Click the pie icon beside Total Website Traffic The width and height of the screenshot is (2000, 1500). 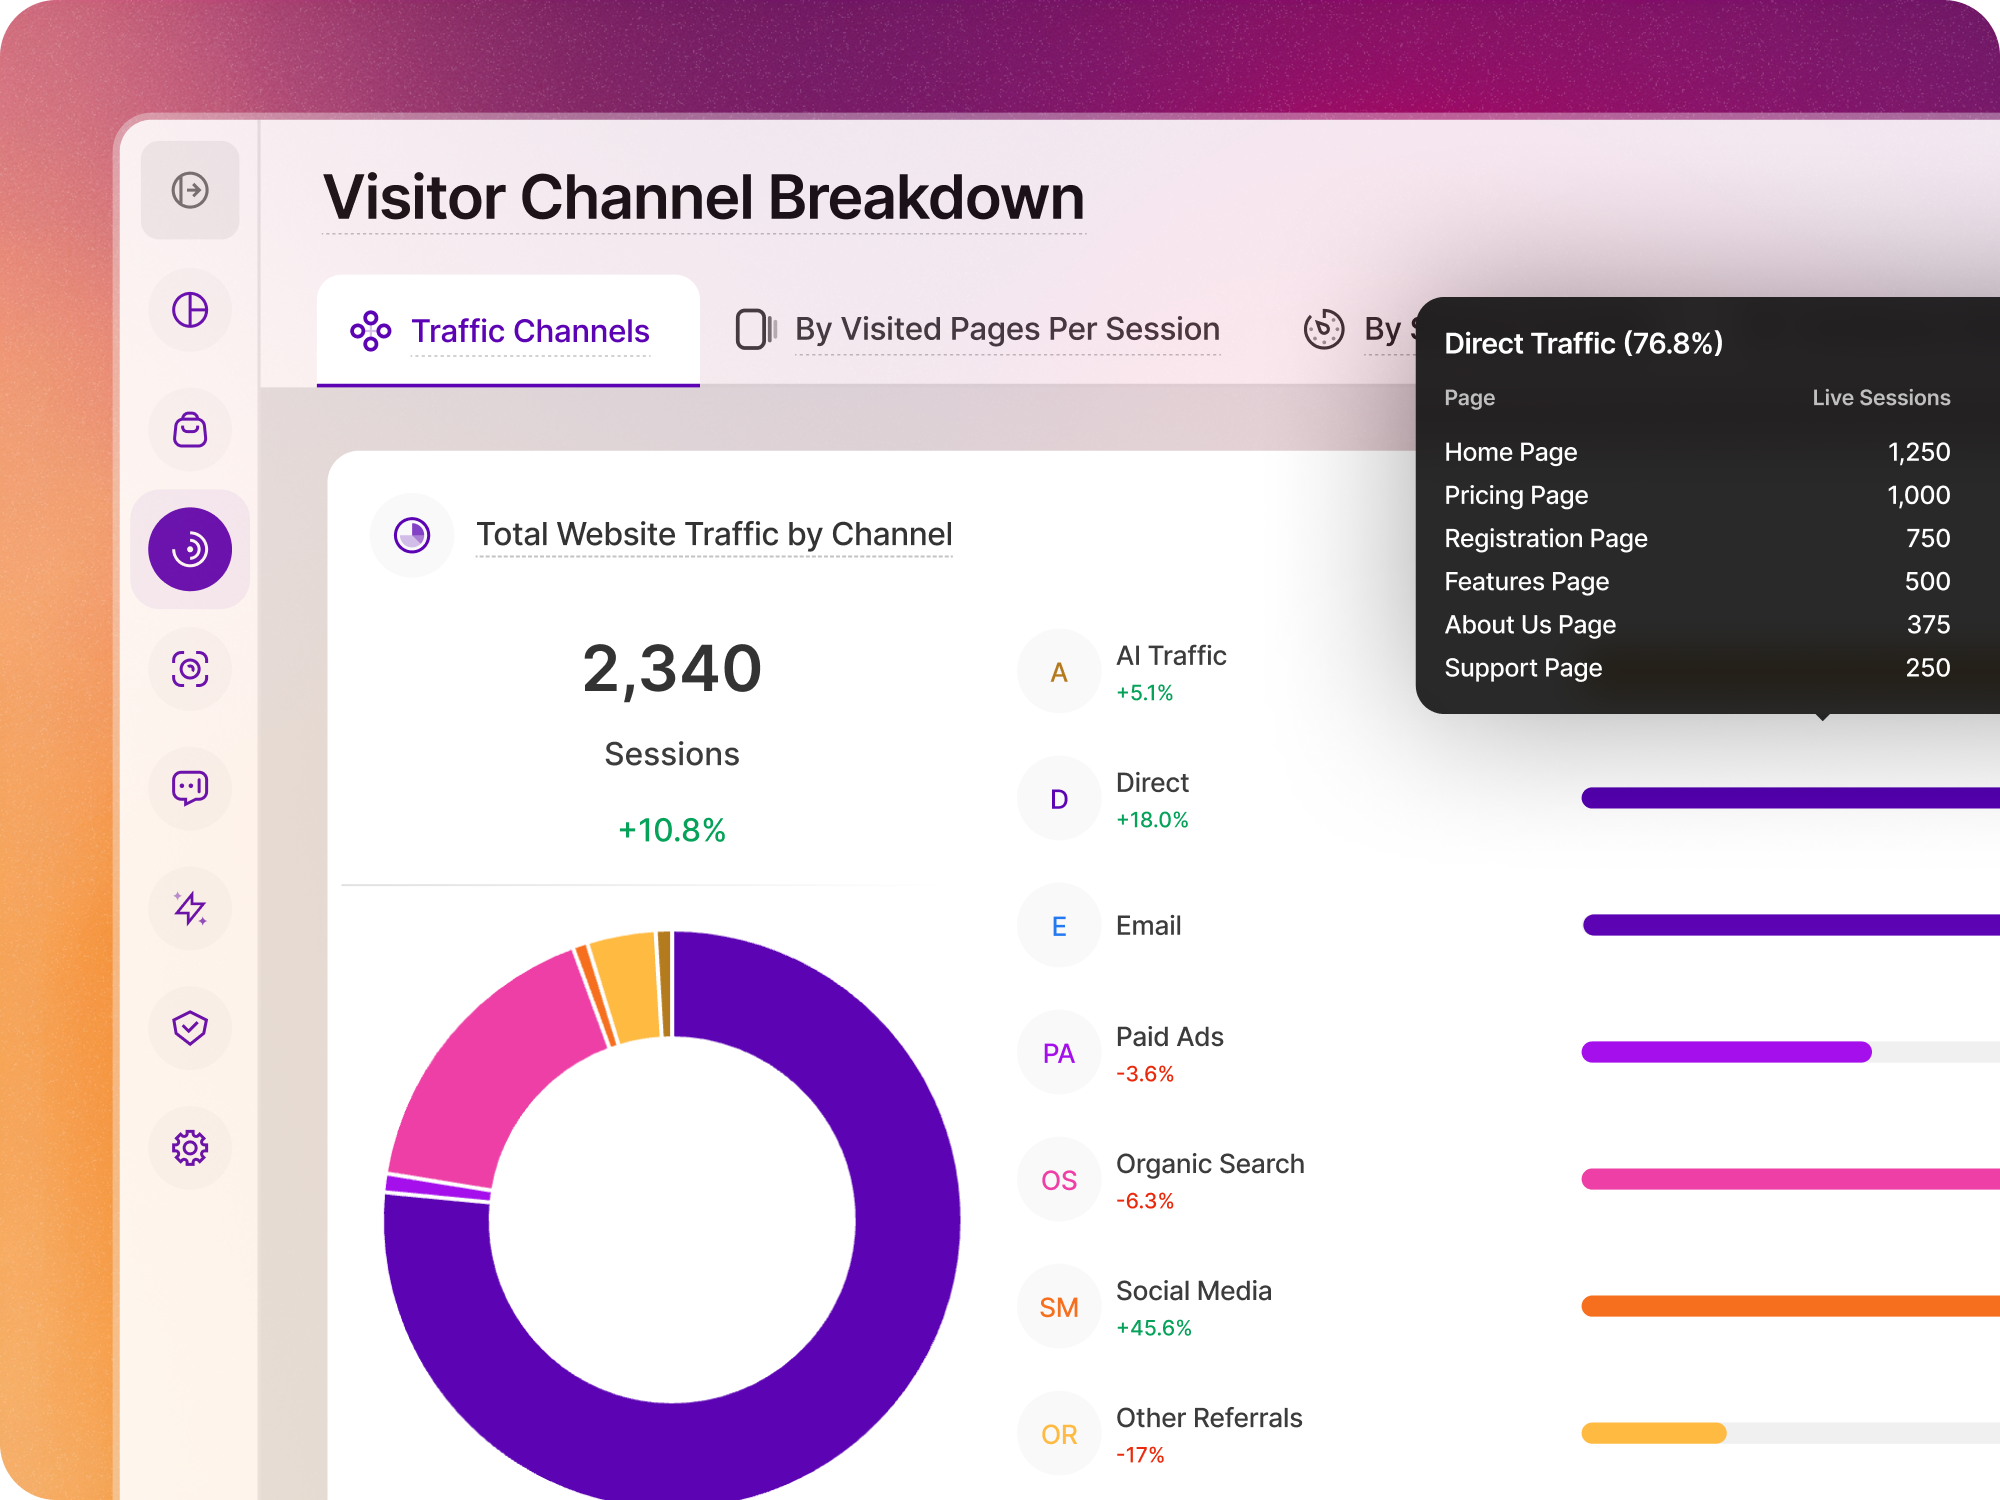pyautogui.click(x=412, y=535)
